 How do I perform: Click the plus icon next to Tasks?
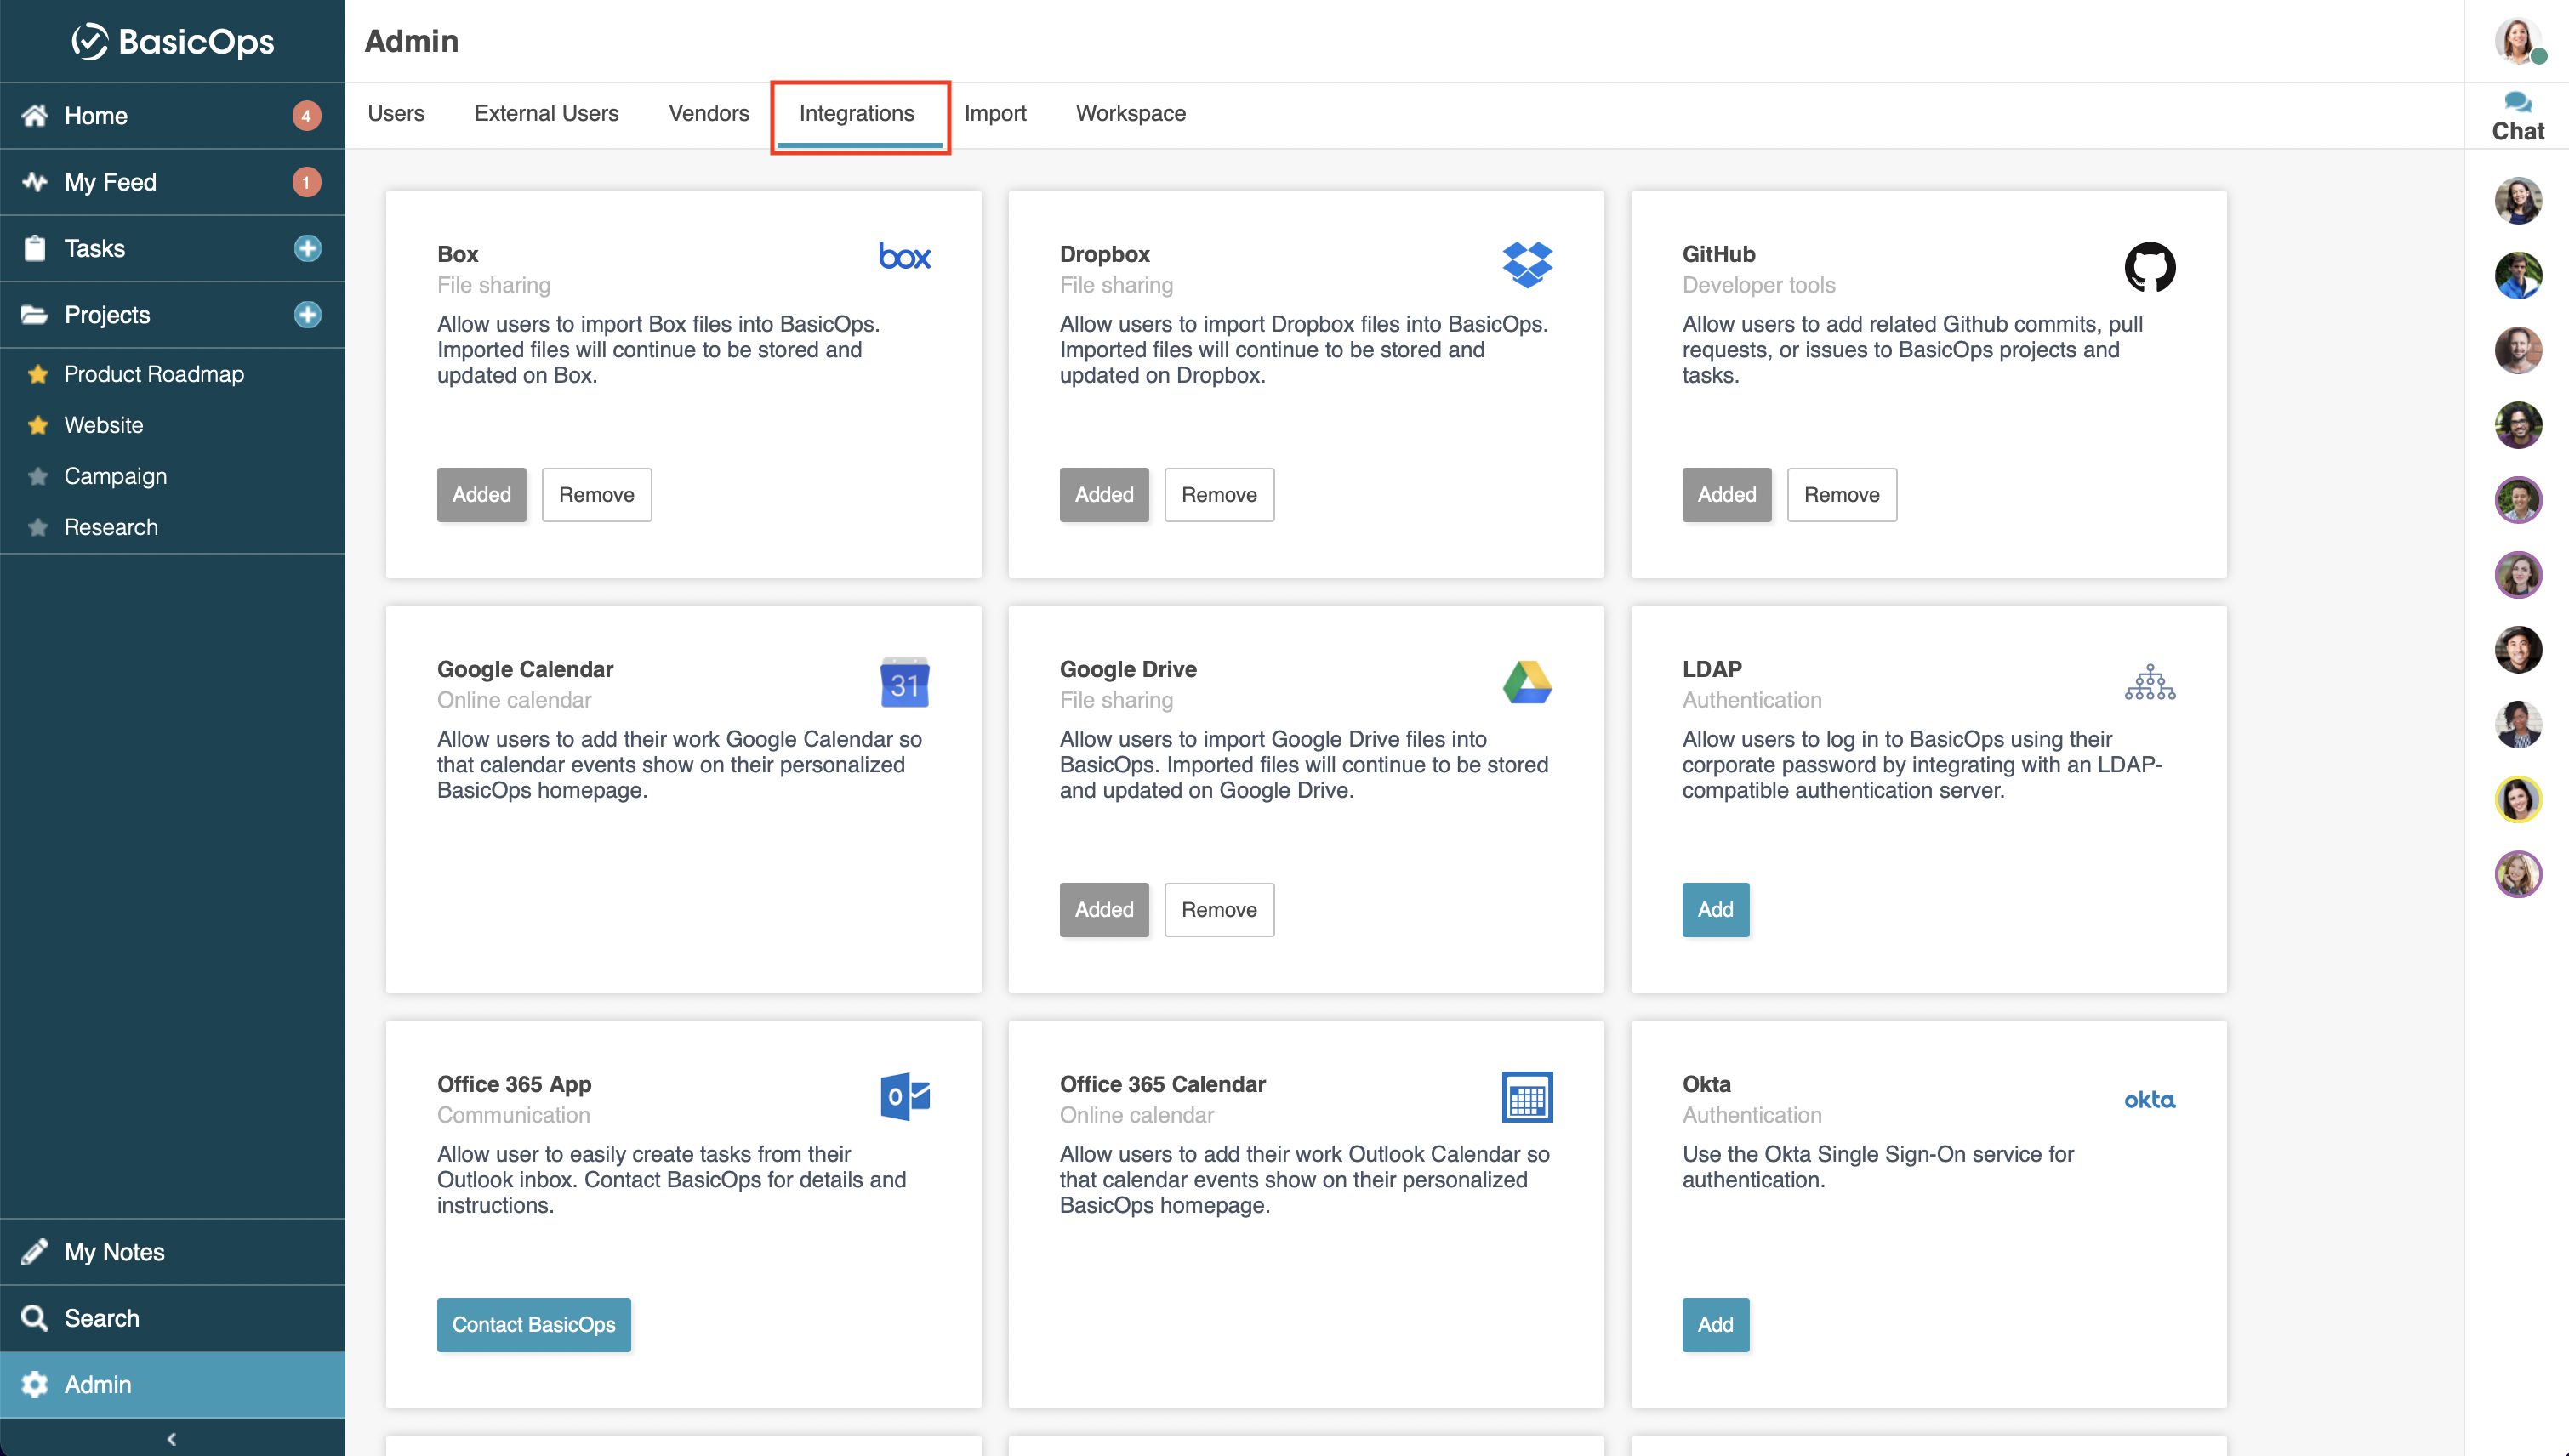point(307,248)
